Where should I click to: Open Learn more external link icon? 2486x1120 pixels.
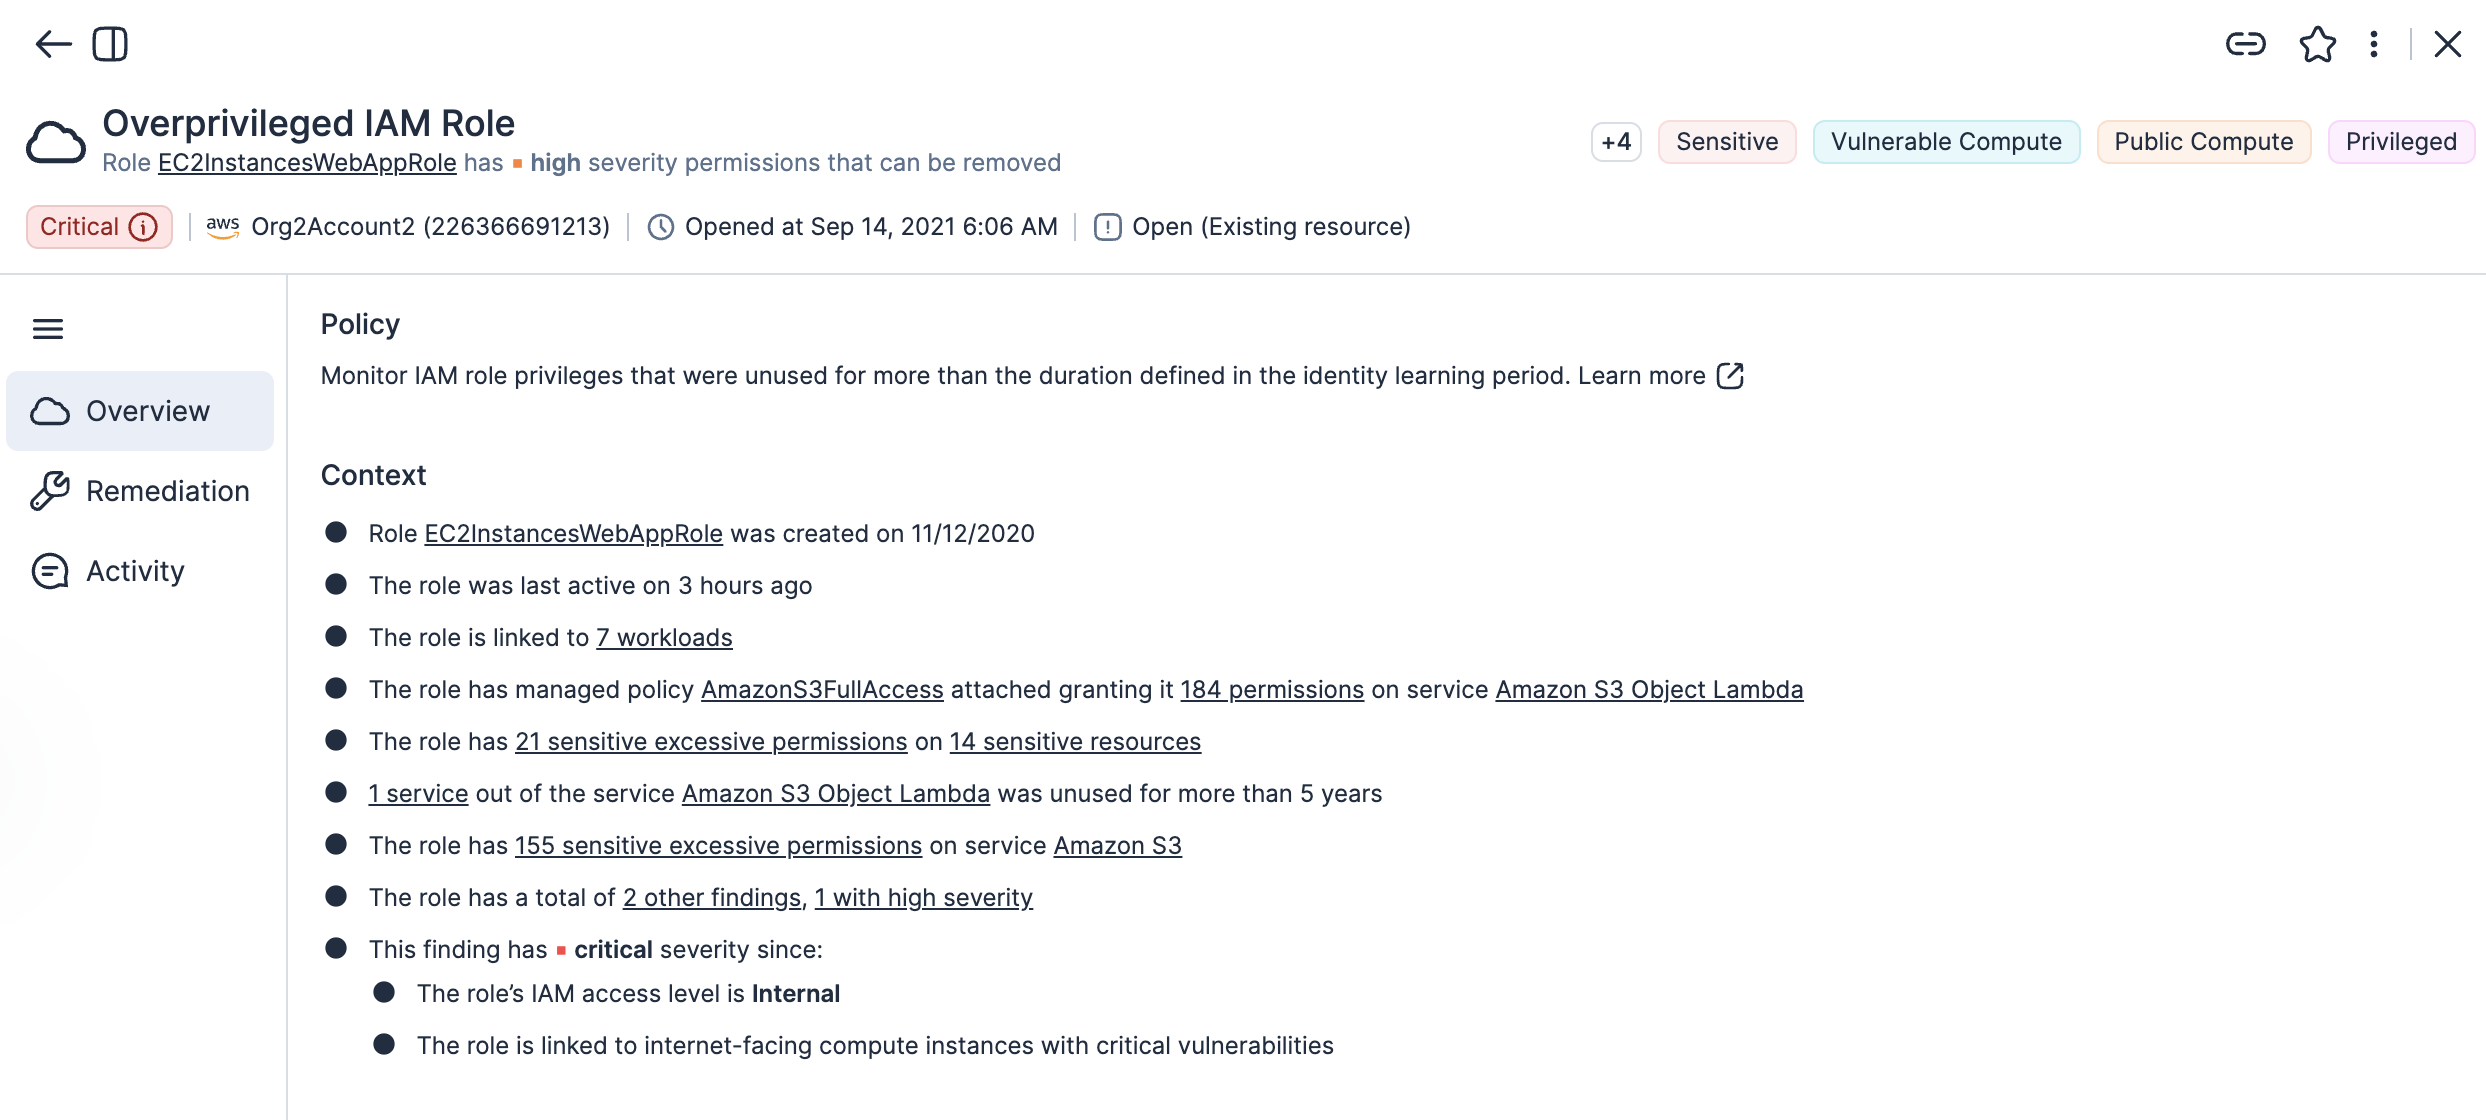click(1730, 376)
